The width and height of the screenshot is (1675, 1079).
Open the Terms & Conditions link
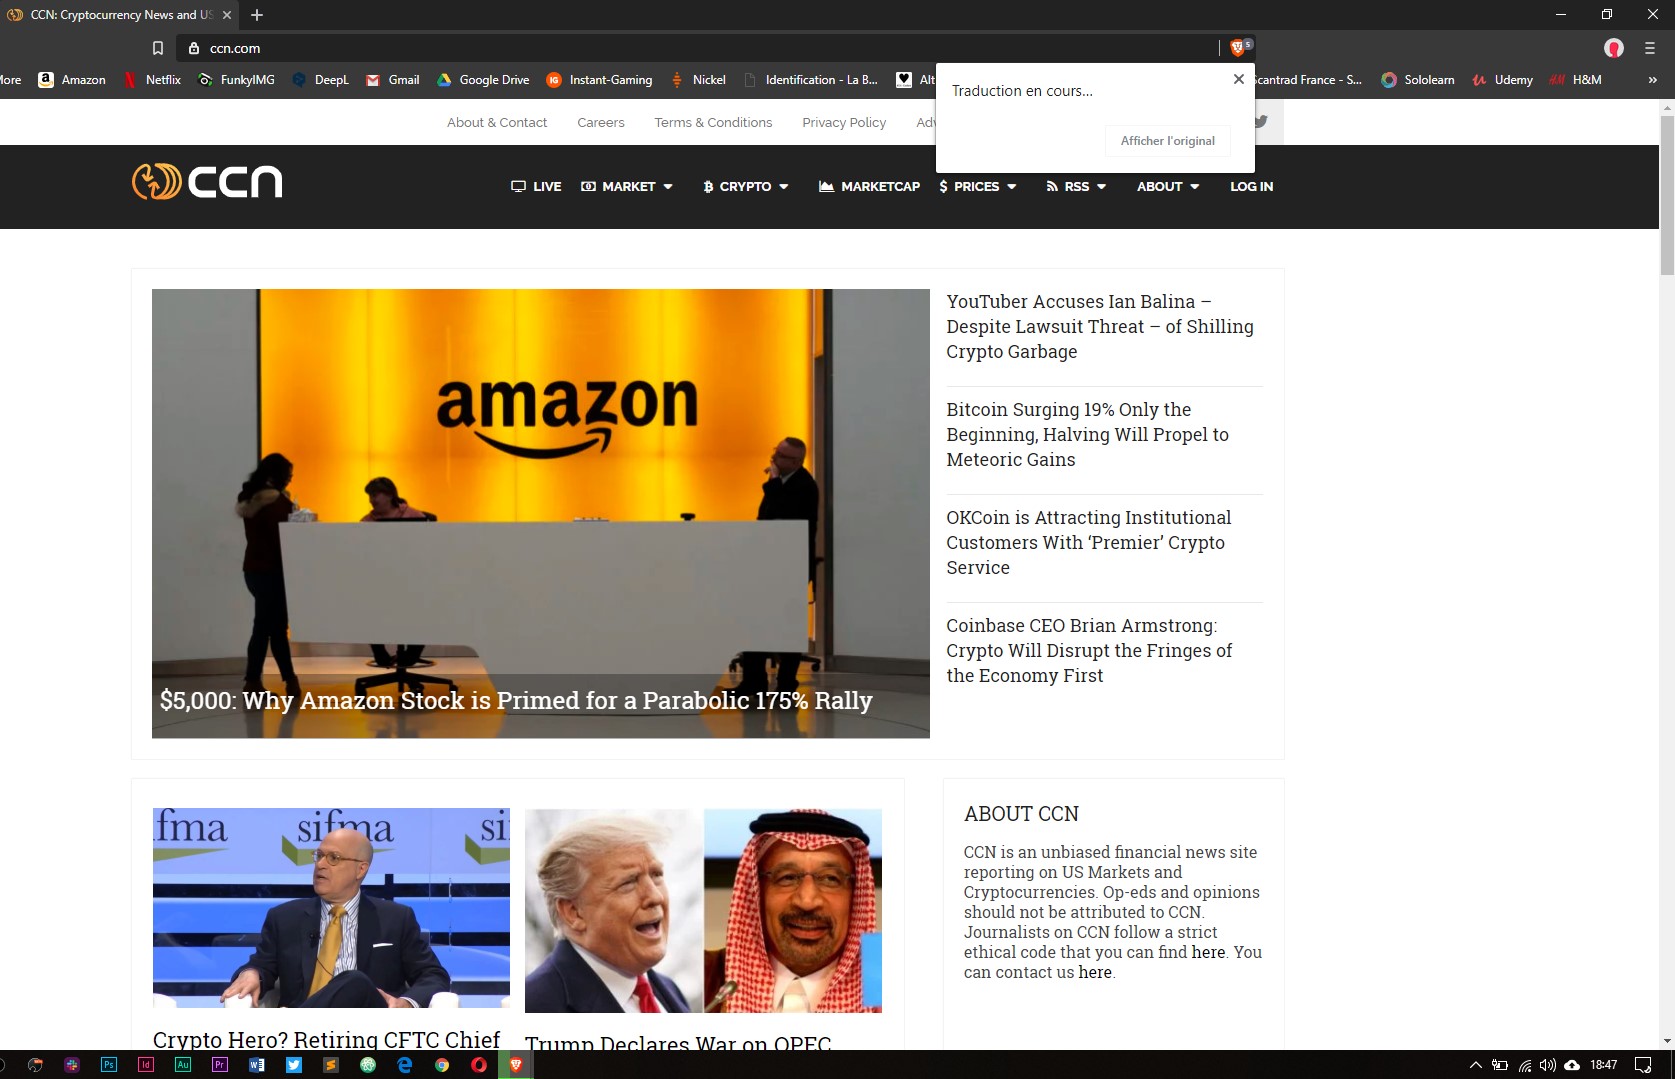[713, 123]
